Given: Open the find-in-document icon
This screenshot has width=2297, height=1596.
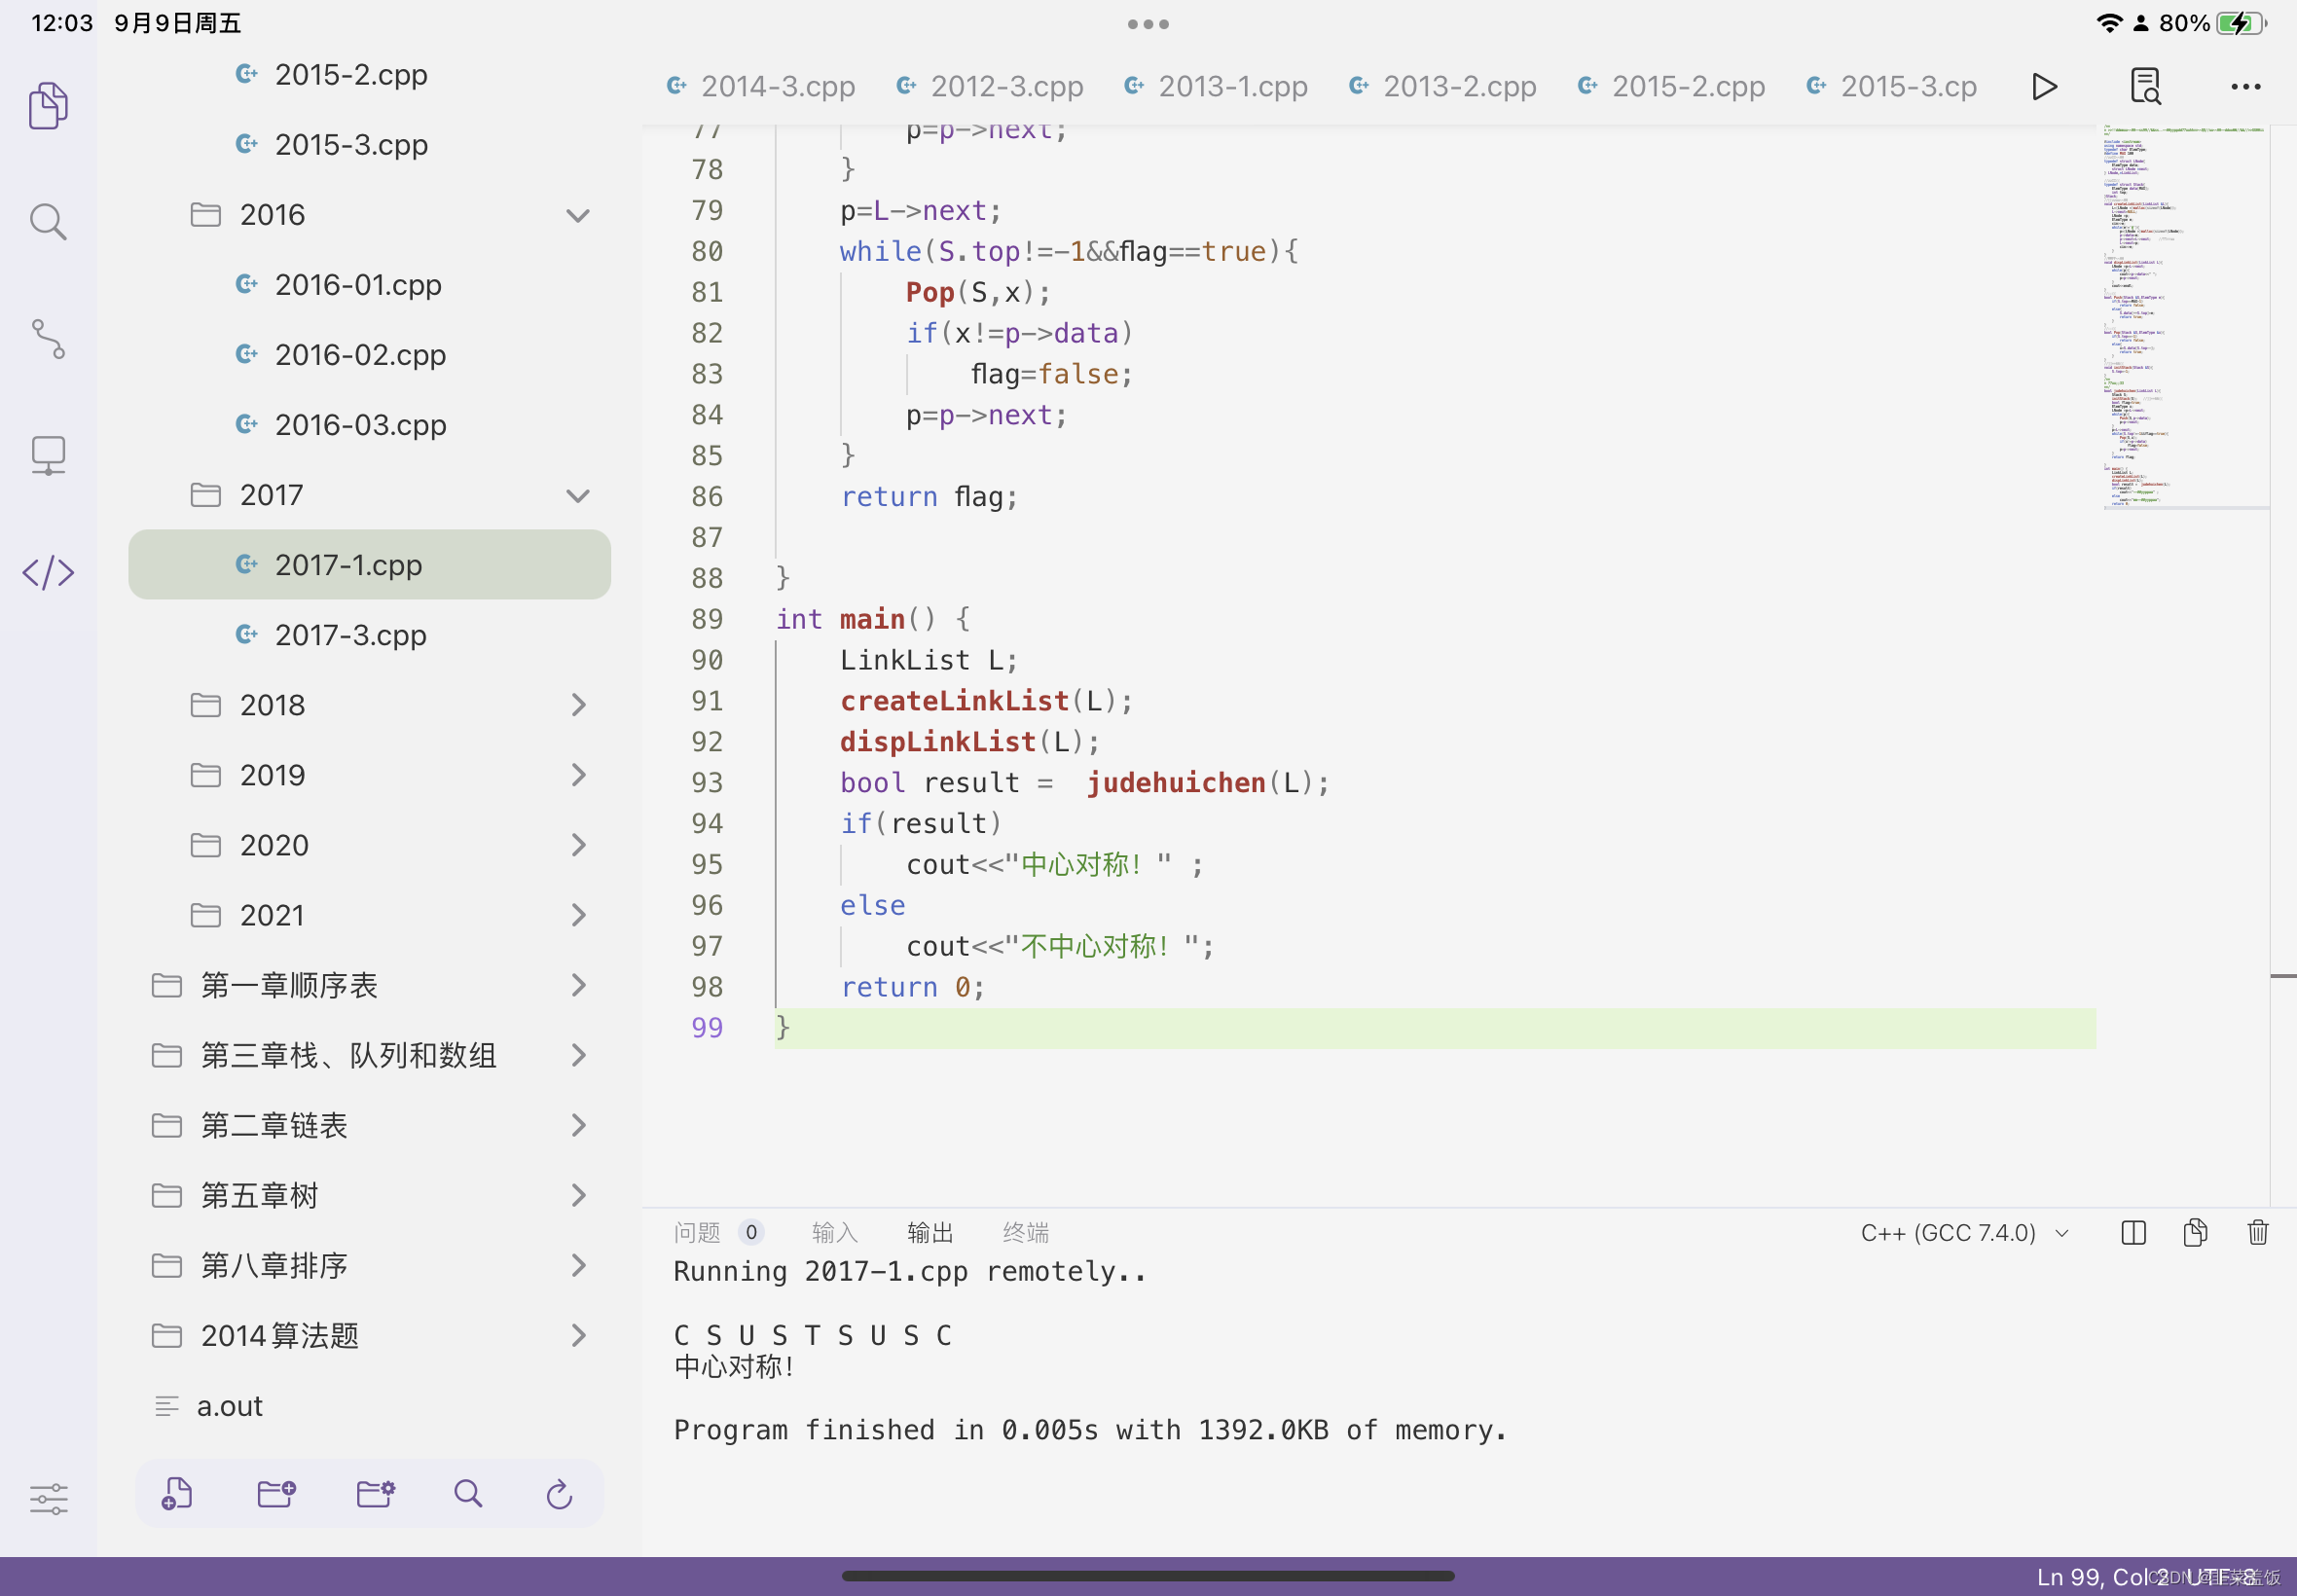Looking at the screenshot, I should 2145,87.
